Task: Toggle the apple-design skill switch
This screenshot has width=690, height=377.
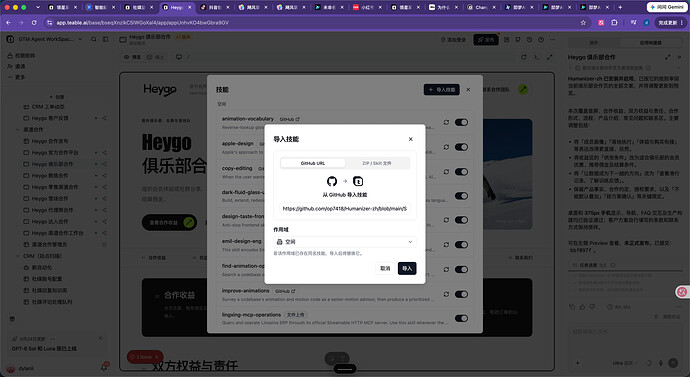Action: click(x=461, y=147)
